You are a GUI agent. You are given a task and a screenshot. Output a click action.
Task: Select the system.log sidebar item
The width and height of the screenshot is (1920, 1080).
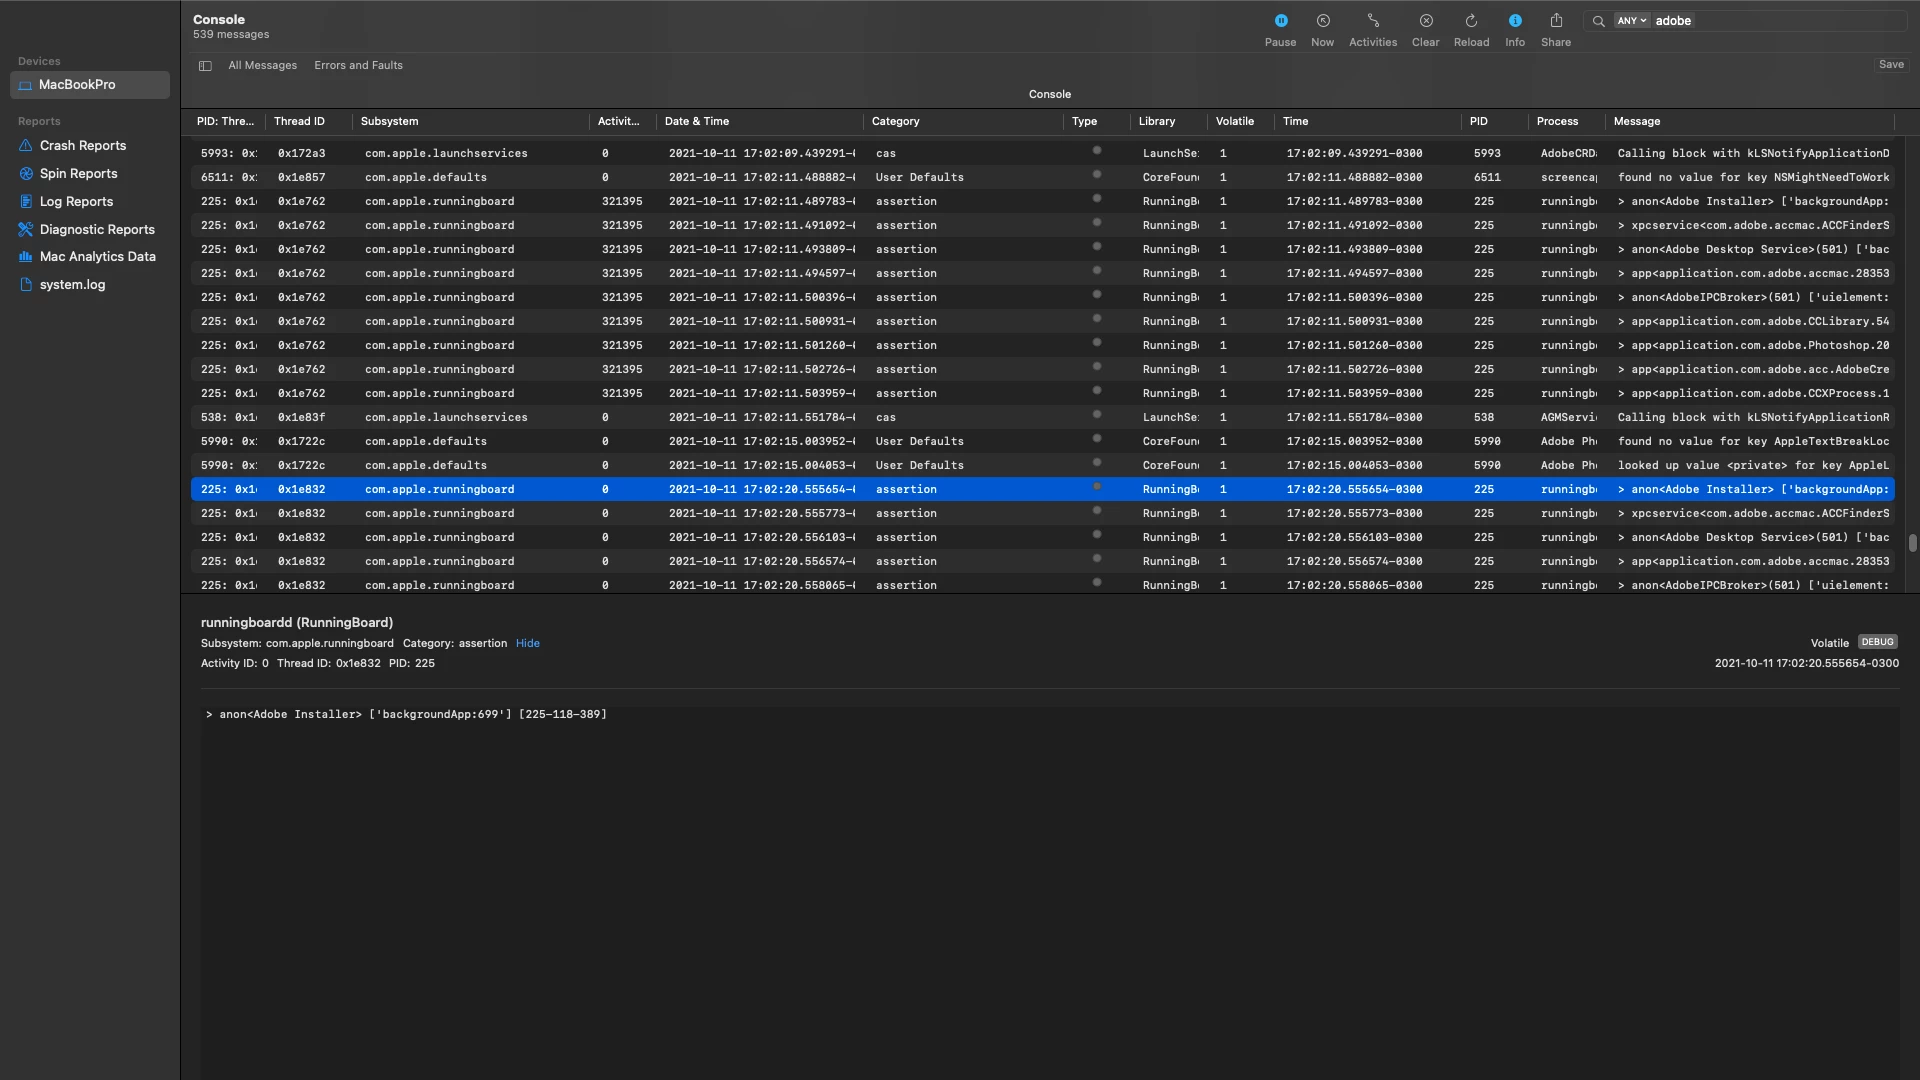pyautogui.click(x=72, y=285)
